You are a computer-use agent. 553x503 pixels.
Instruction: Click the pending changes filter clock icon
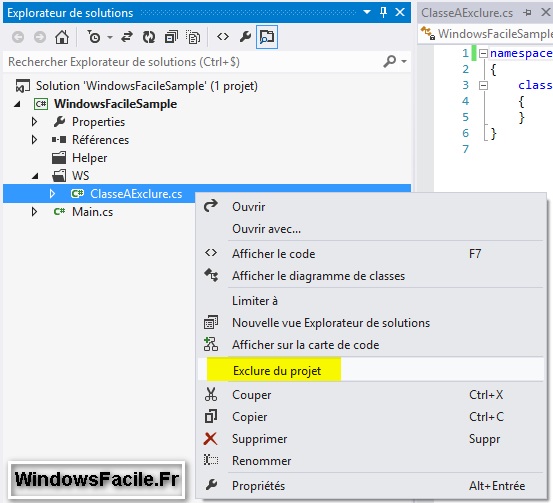coord(94,37)
